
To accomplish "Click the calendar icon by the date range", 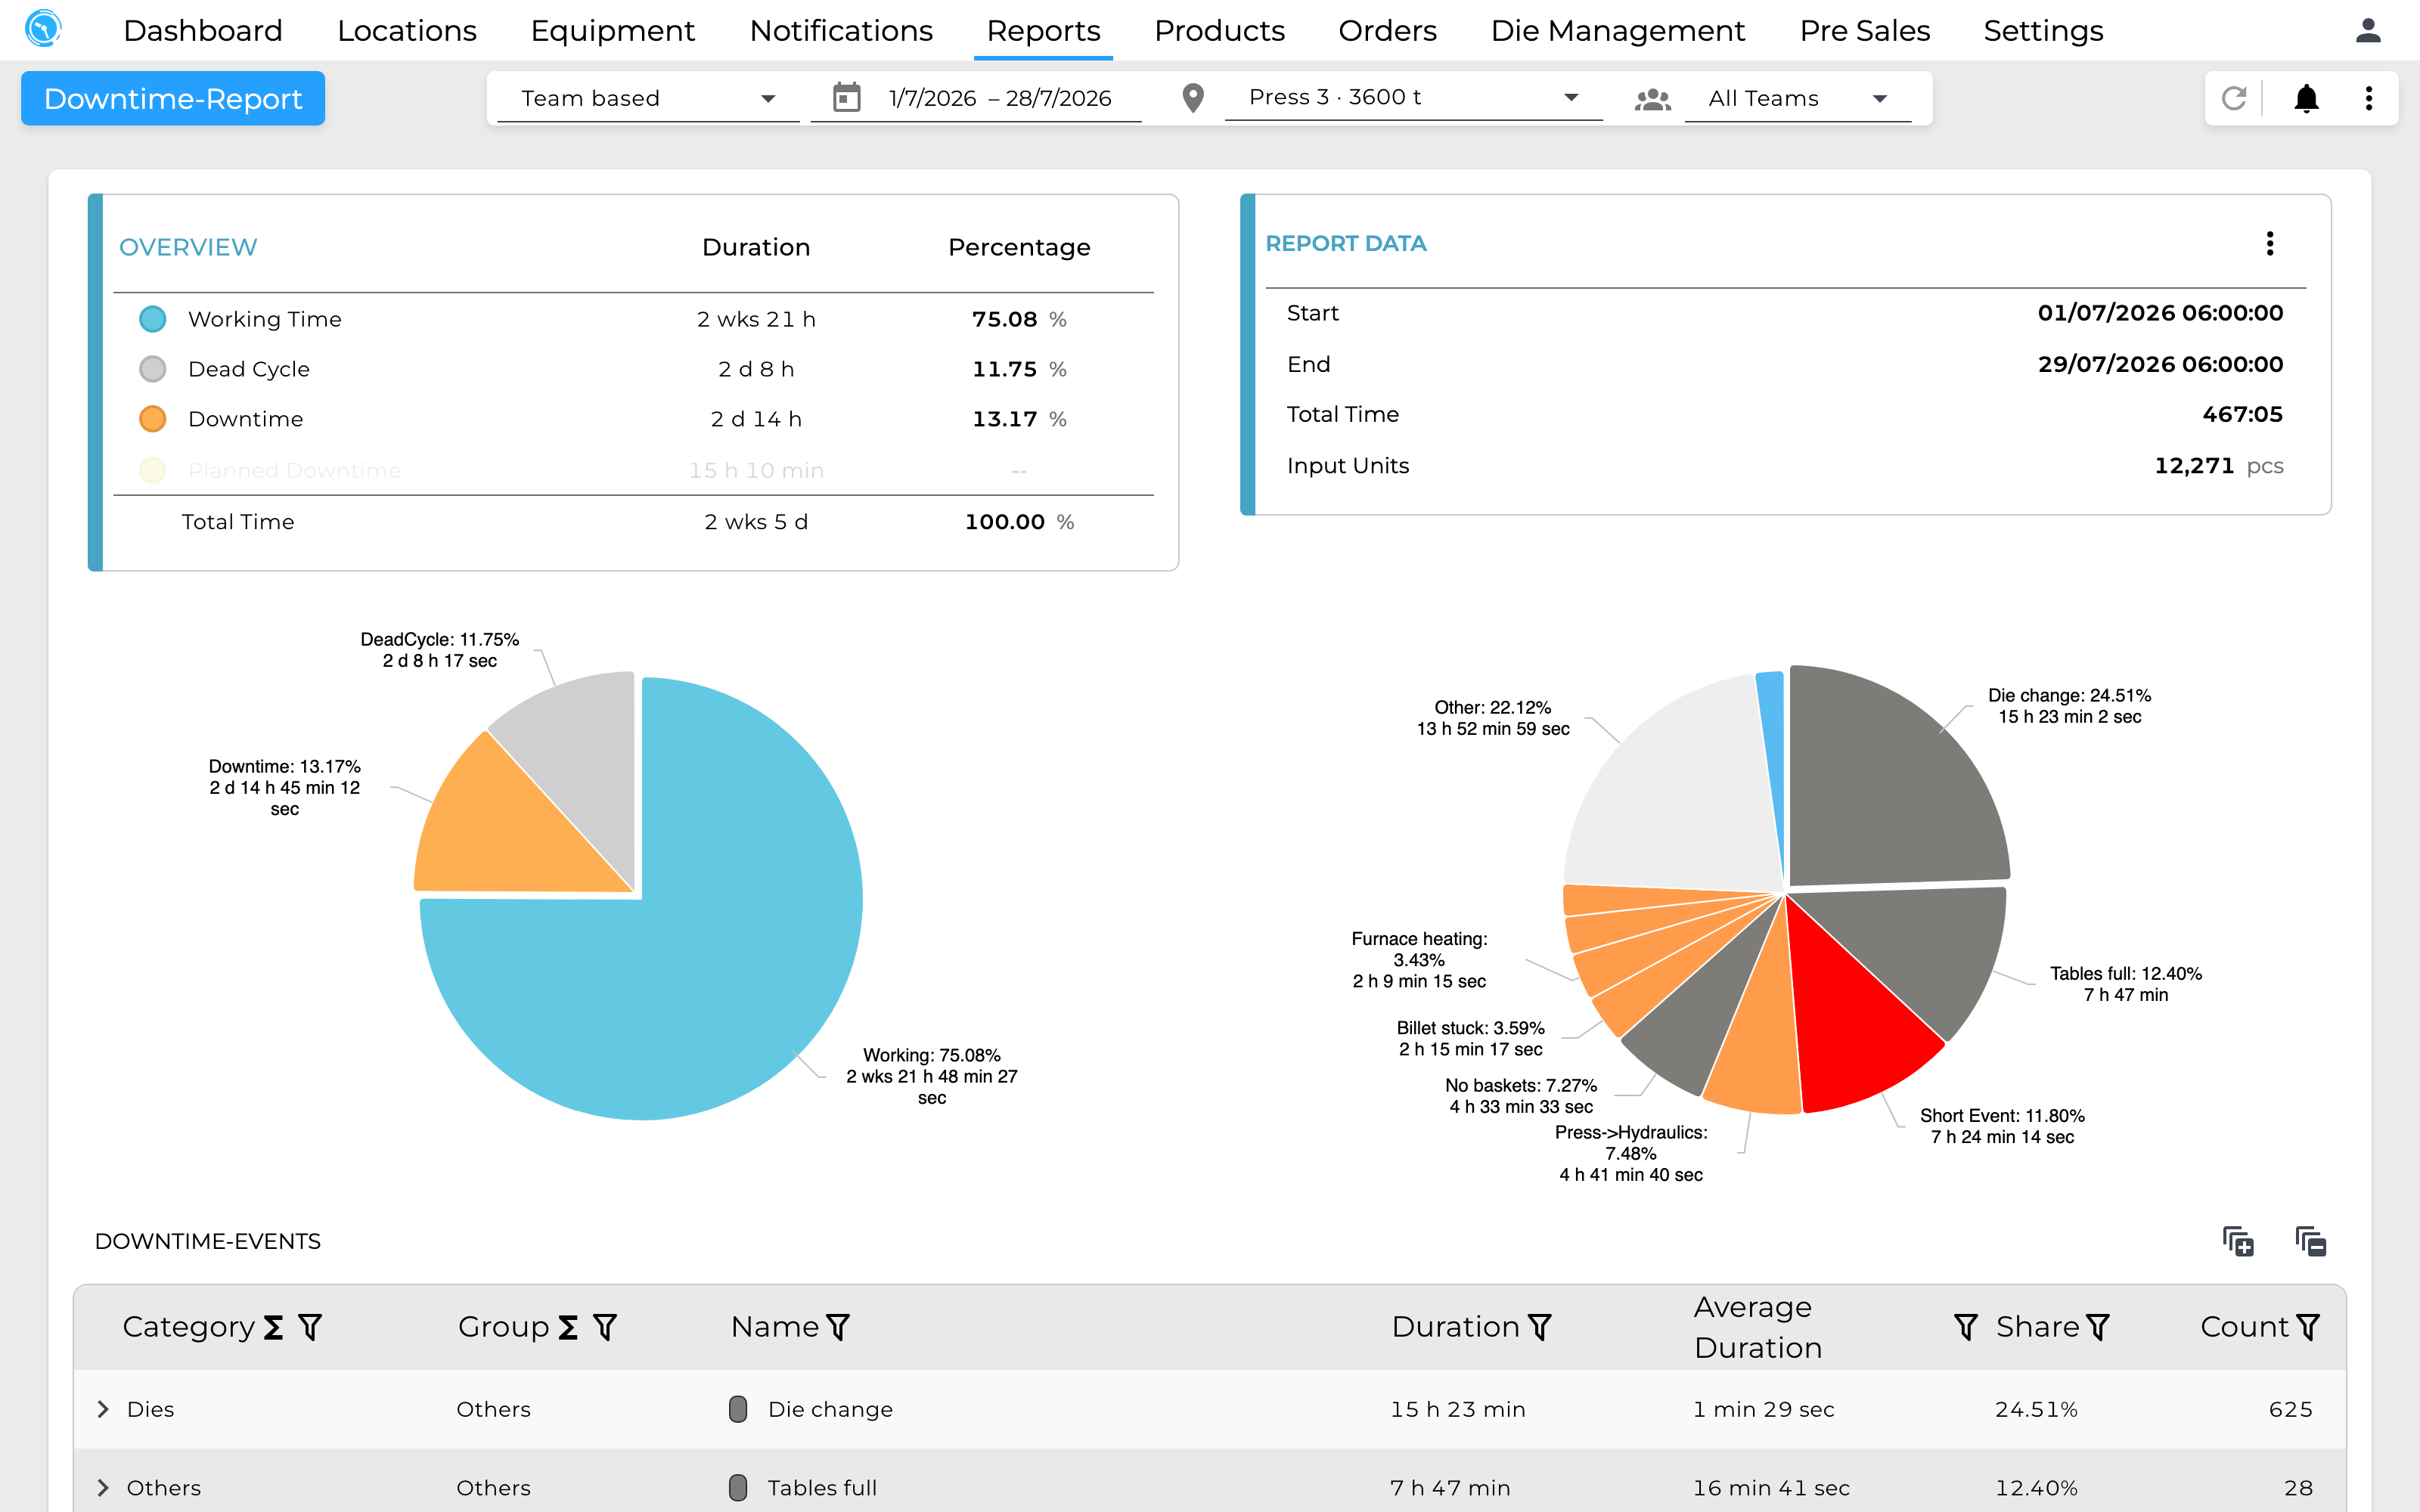I will pyautogui.click(x=847, y=98).
